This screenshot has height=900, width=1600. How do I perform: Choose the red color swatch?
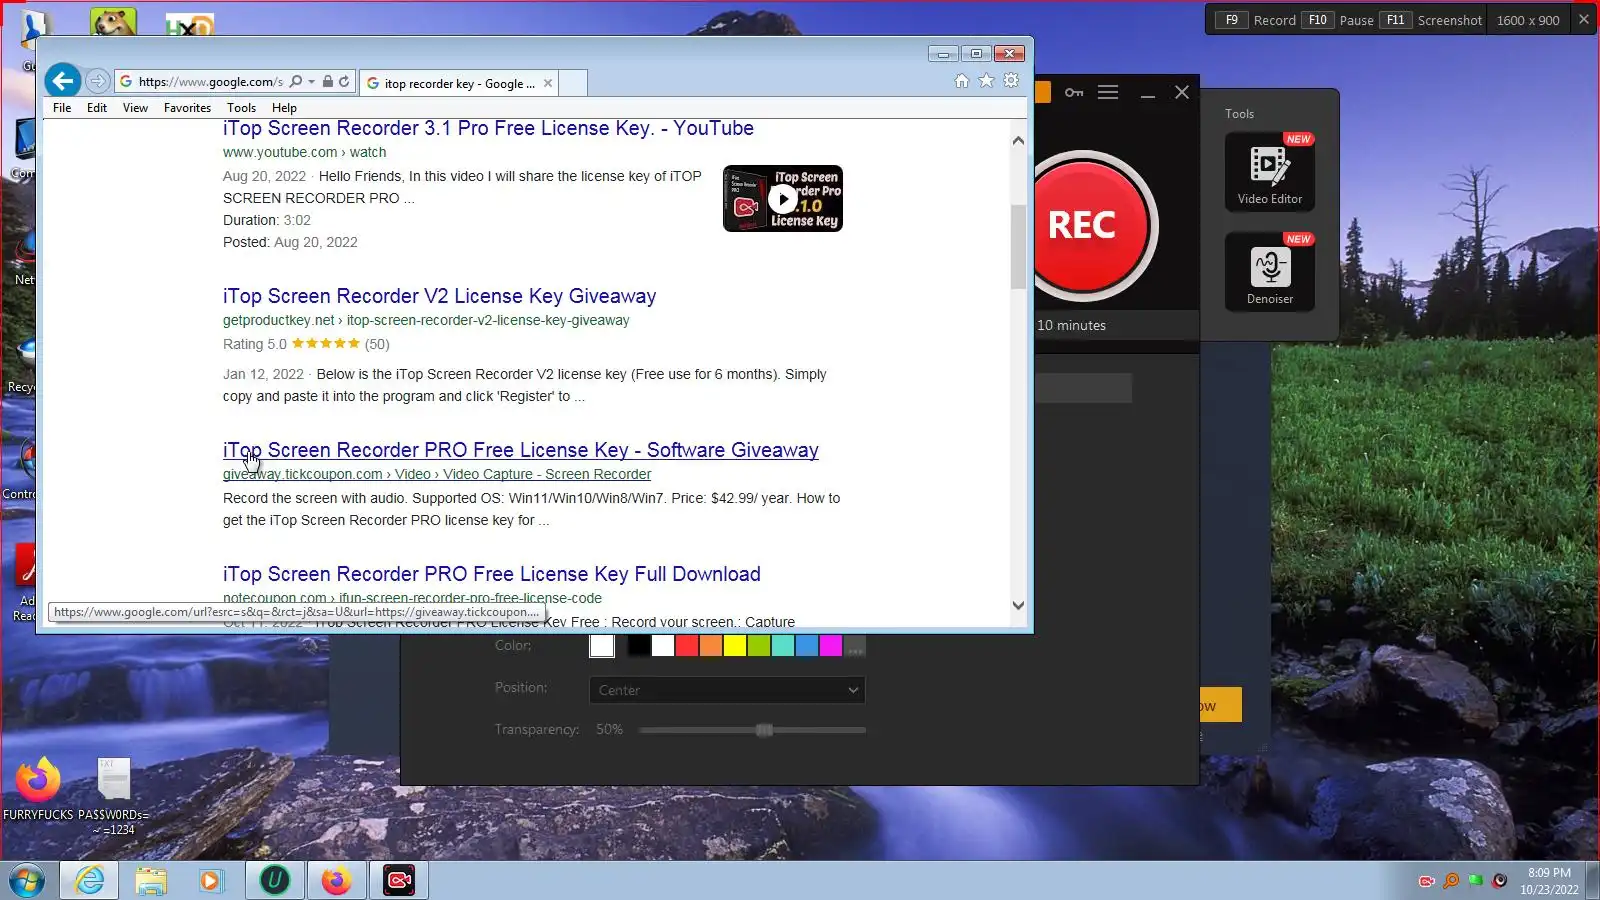point(686,646)
